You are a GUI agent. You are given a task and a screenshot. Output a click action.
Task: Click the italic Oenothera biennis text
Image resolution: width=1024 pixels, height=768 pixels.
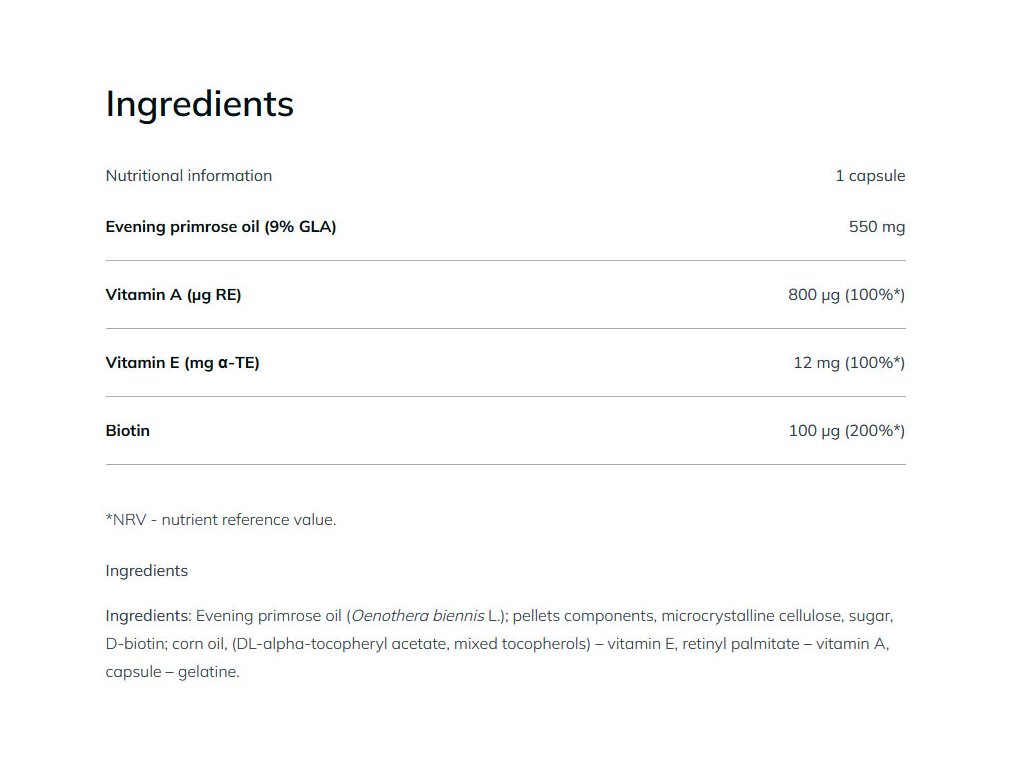click(x=418, y=616)
